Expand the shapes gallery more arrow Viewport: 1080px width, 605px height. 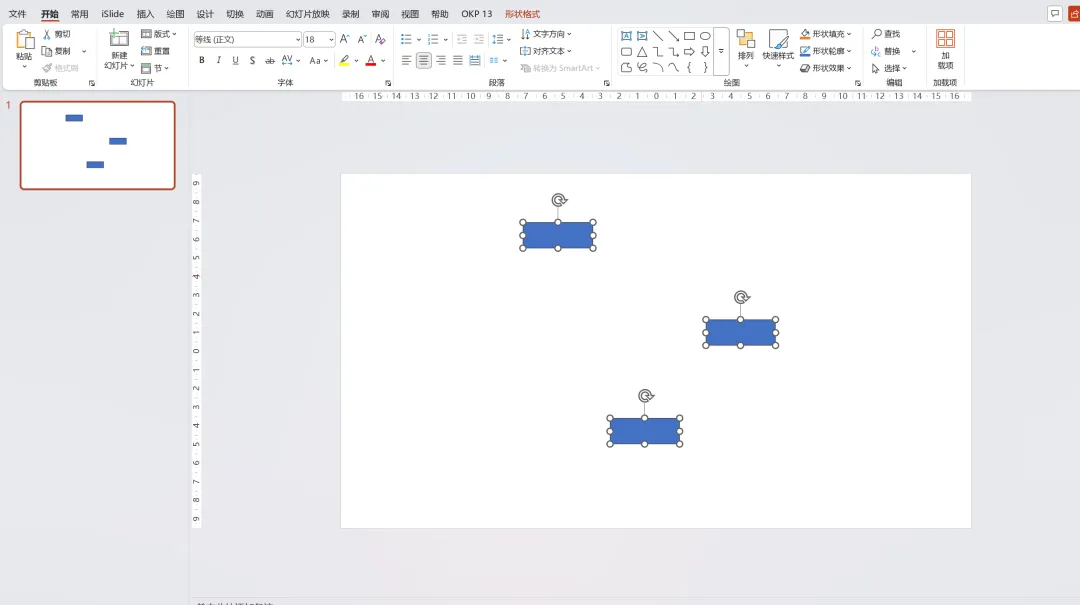721,52
